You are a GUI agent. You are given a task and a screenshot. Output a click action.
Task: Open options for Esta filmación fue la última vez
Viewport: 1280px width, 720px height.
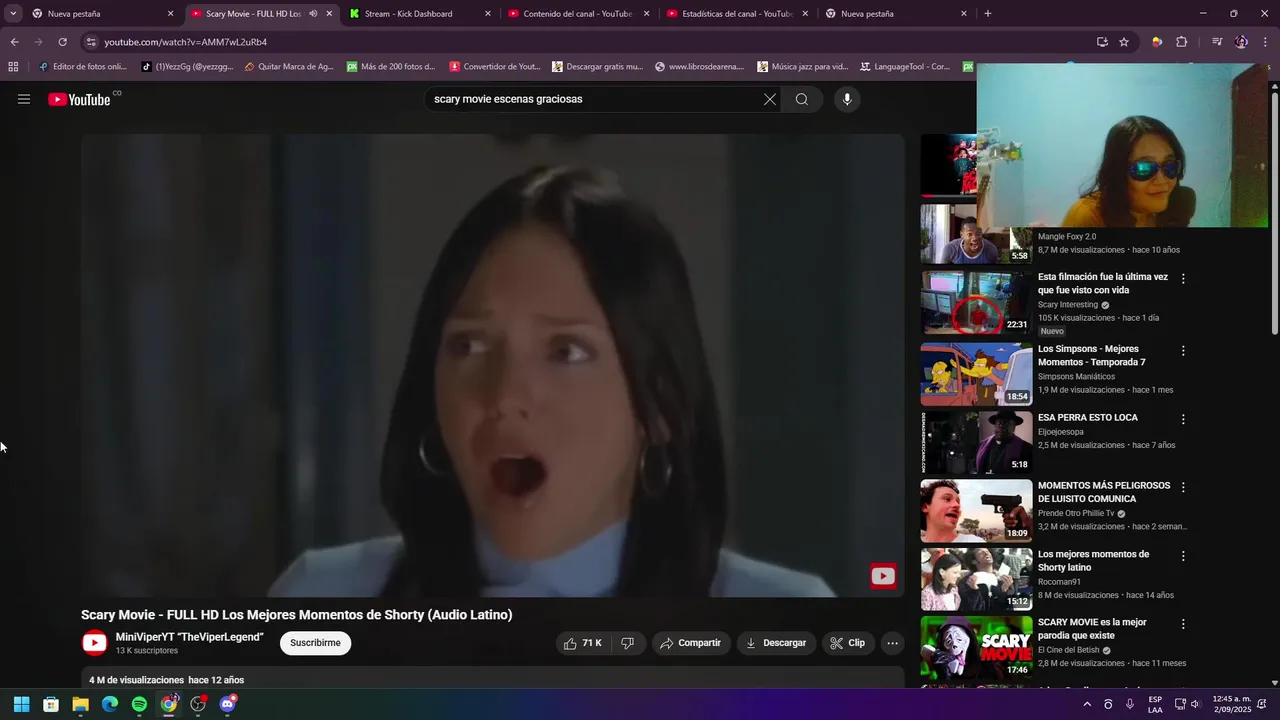(1183, 279)
